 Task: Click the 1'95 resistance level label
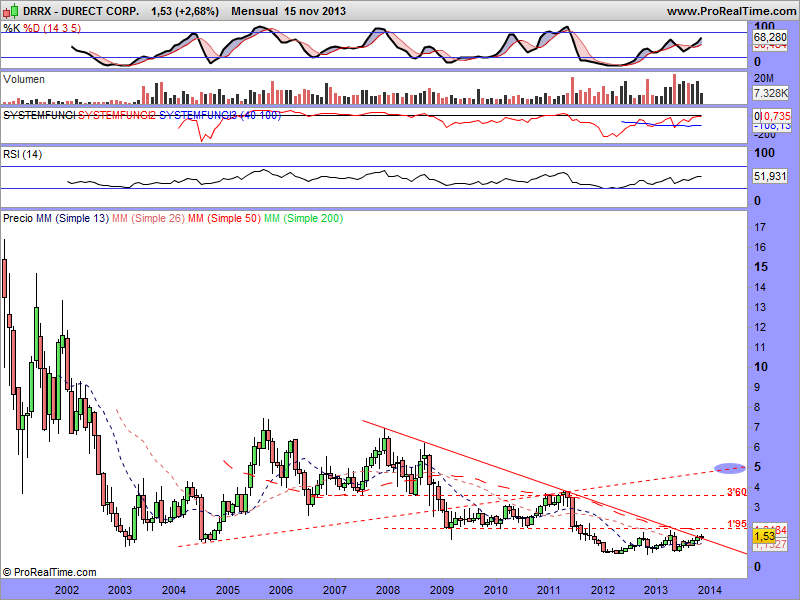tap(737, 523)
